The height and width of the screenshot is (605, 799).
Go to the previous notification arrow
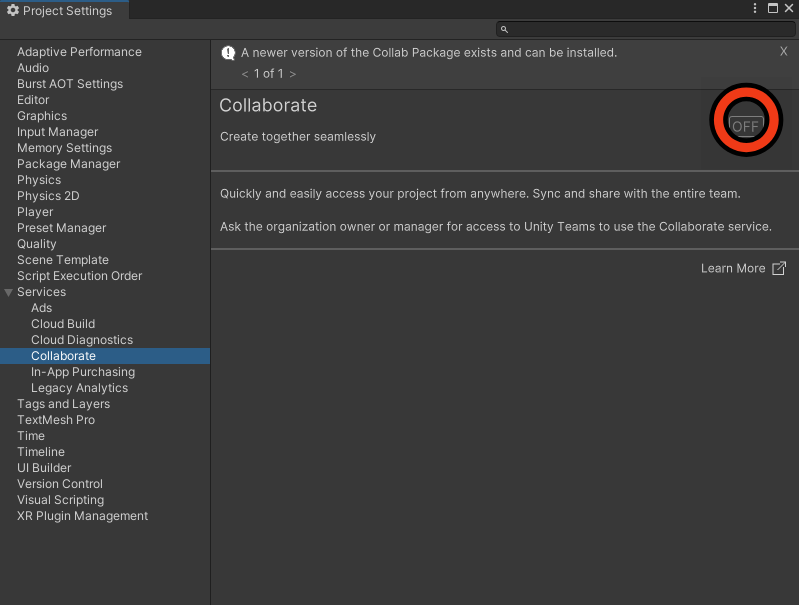245,74
